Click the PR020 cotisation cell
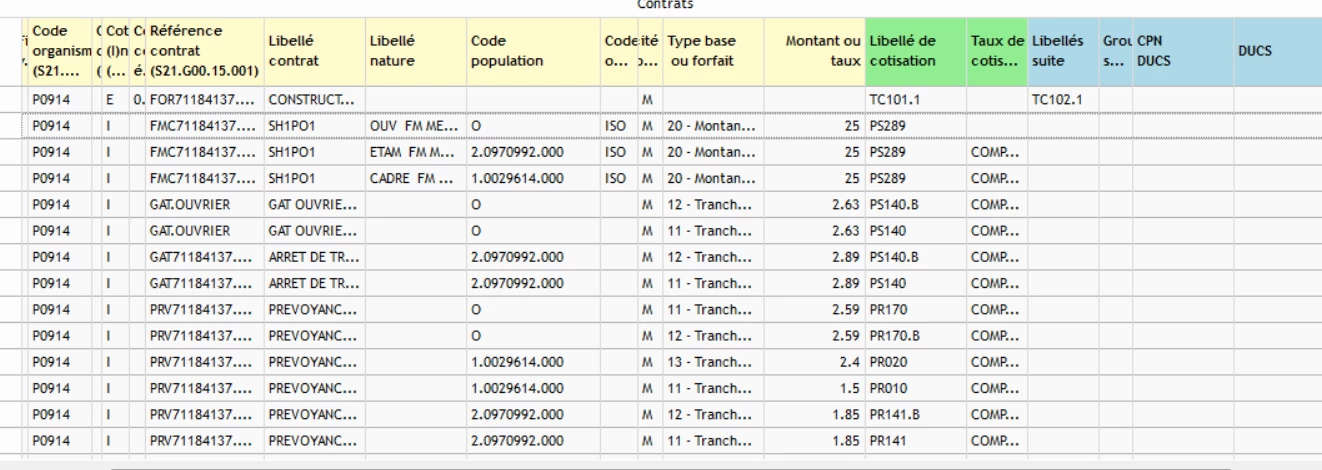The image size is (1322, 470). point(916,361)
